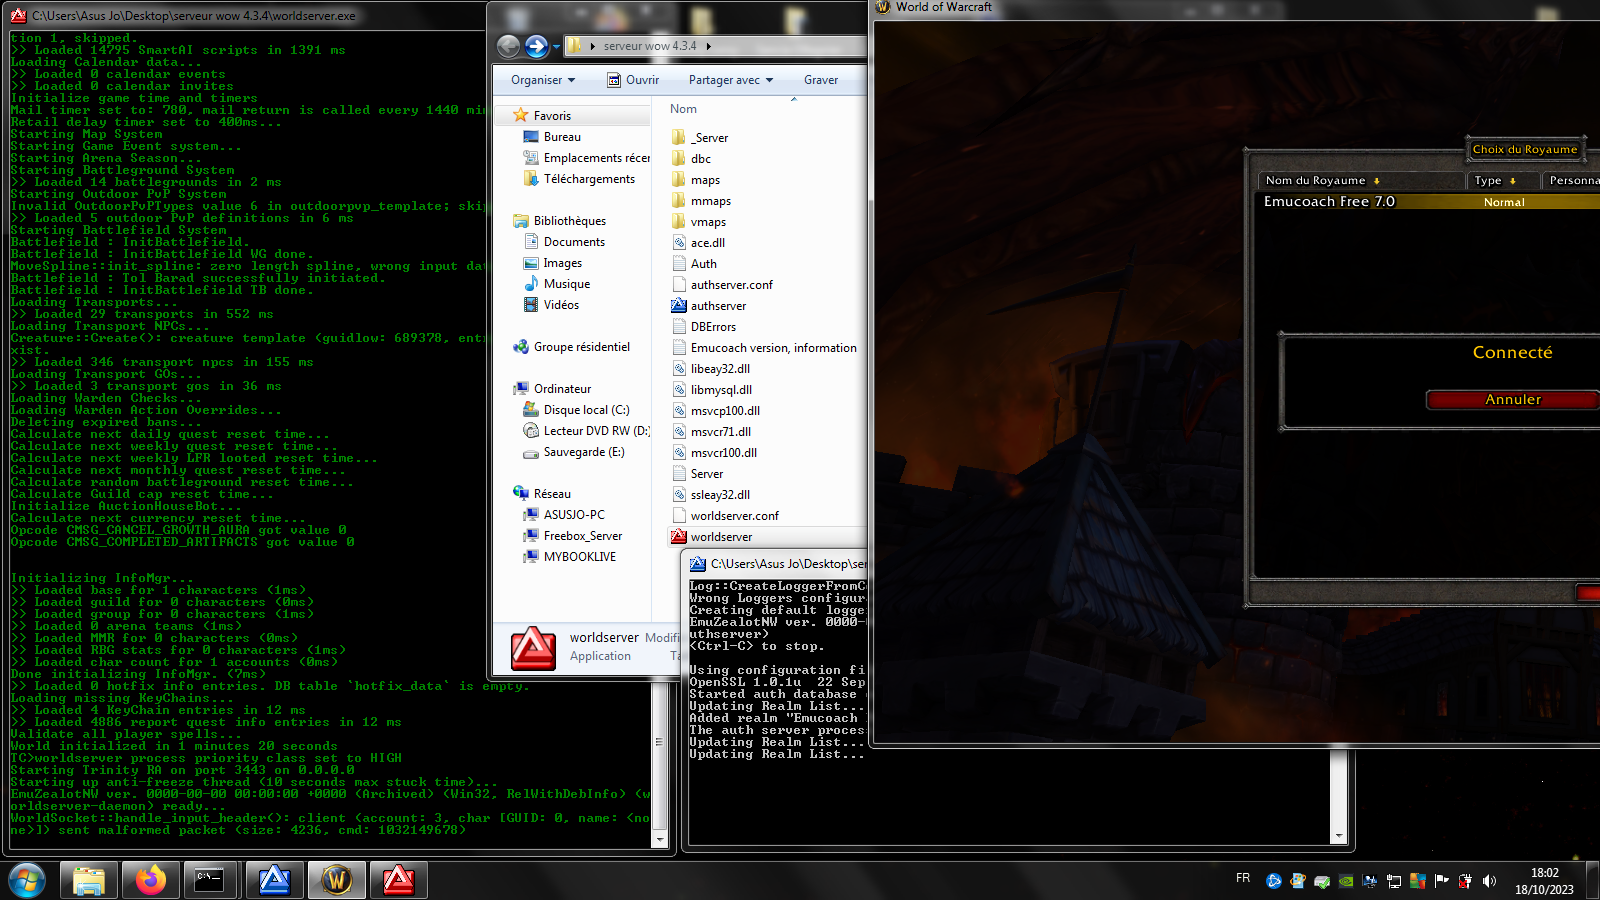
Task: Select Favoris in the navigation pane
Action: click(552, 116)
